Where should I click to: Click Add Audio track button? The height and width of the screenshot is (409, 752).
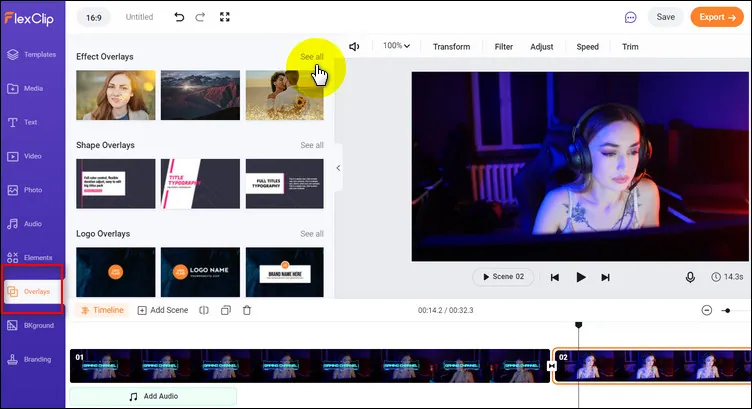point(153,396)
